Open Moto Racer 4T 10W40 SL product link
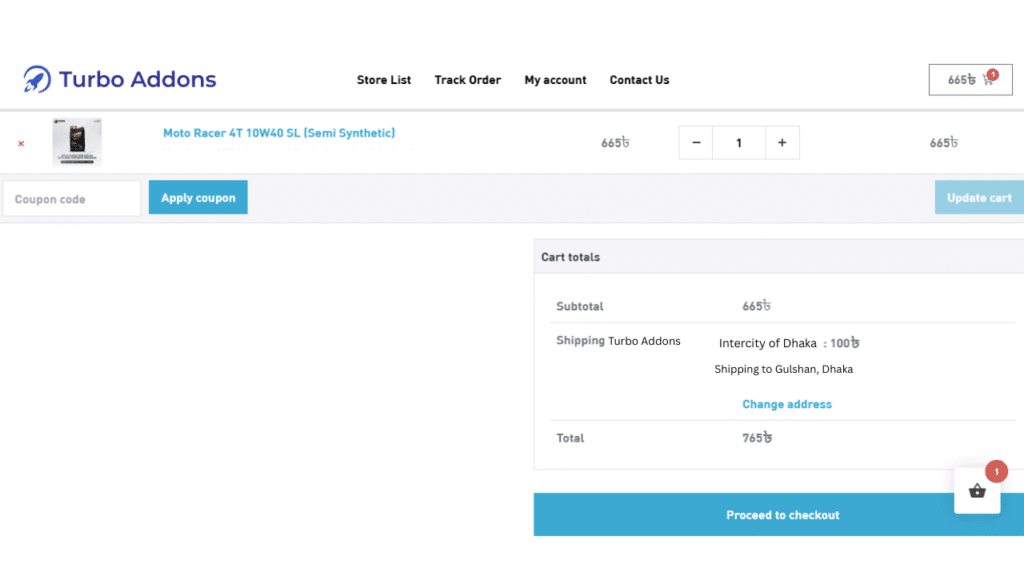The width and height of the screenshot is (1024, 576). [279, 133]
